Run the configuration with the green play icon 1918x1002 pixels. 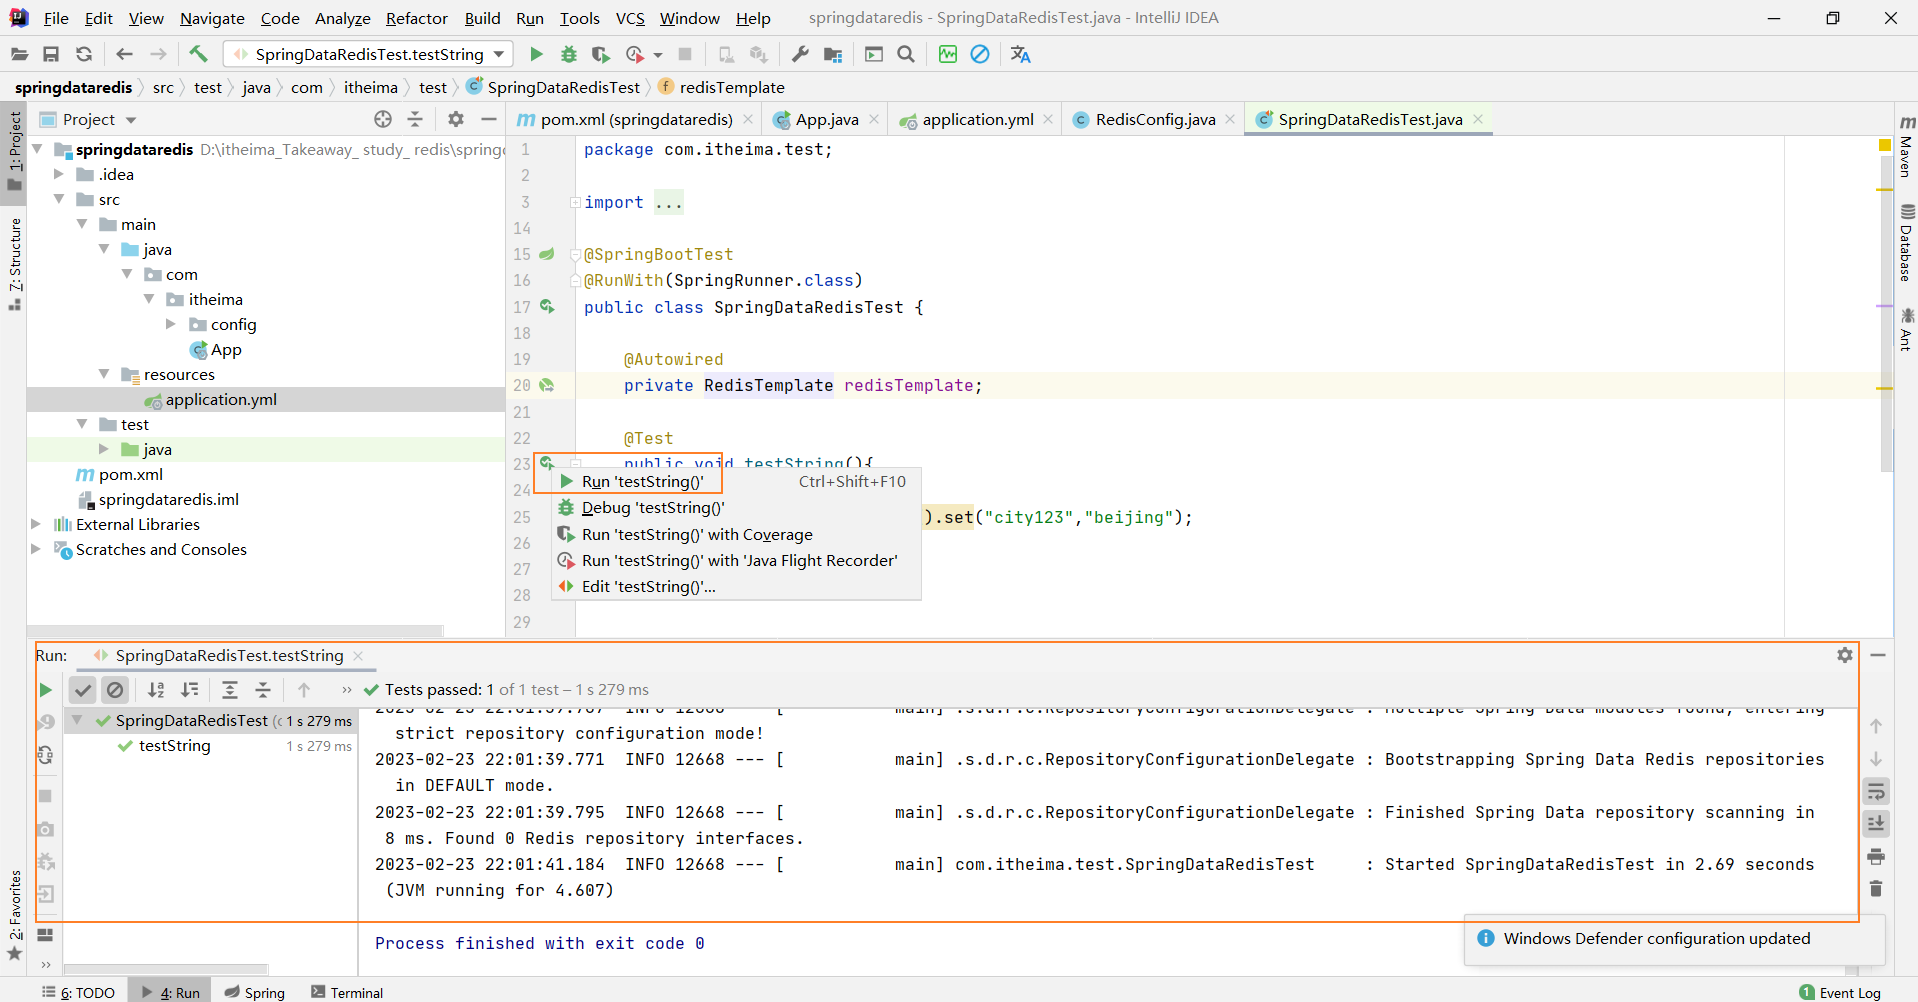pos(536,54)
